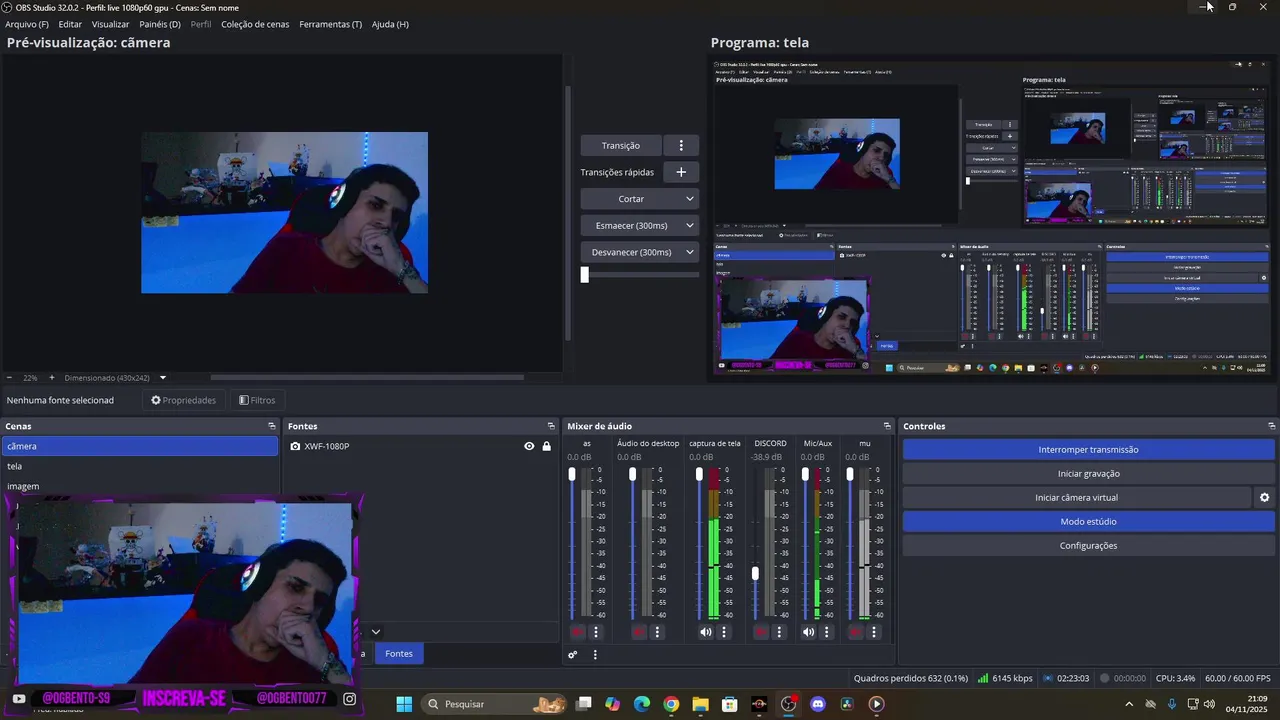Unmute the 'mu' audio channel
Screen dimensions: 1280x720
click(855, 632)
